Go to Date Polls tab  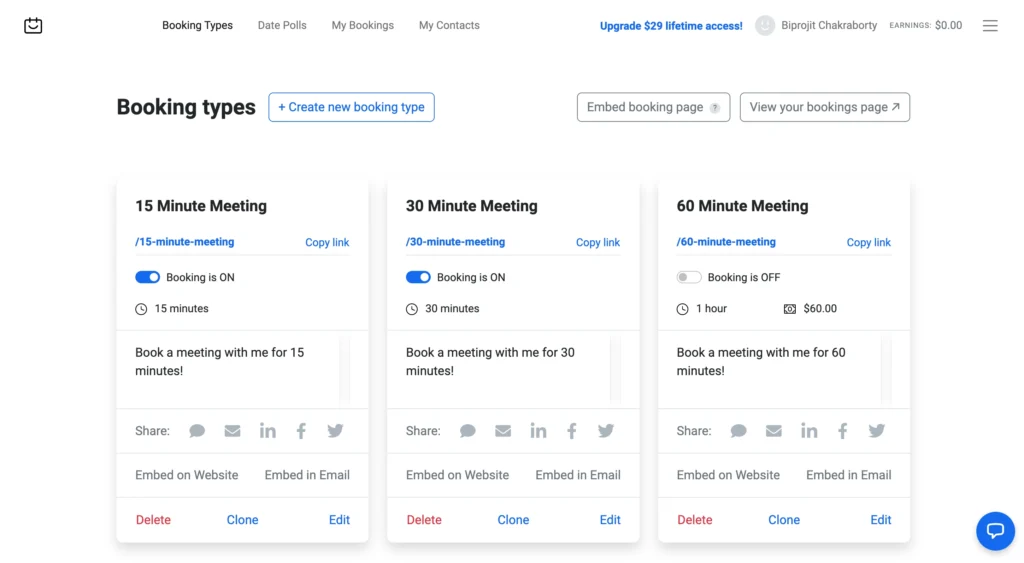(282, 25)
